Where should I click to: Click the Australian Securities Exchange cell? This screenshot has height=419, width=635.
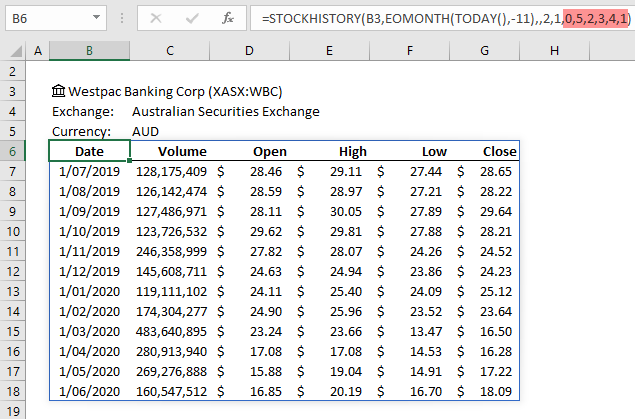(x=226, y=111)
